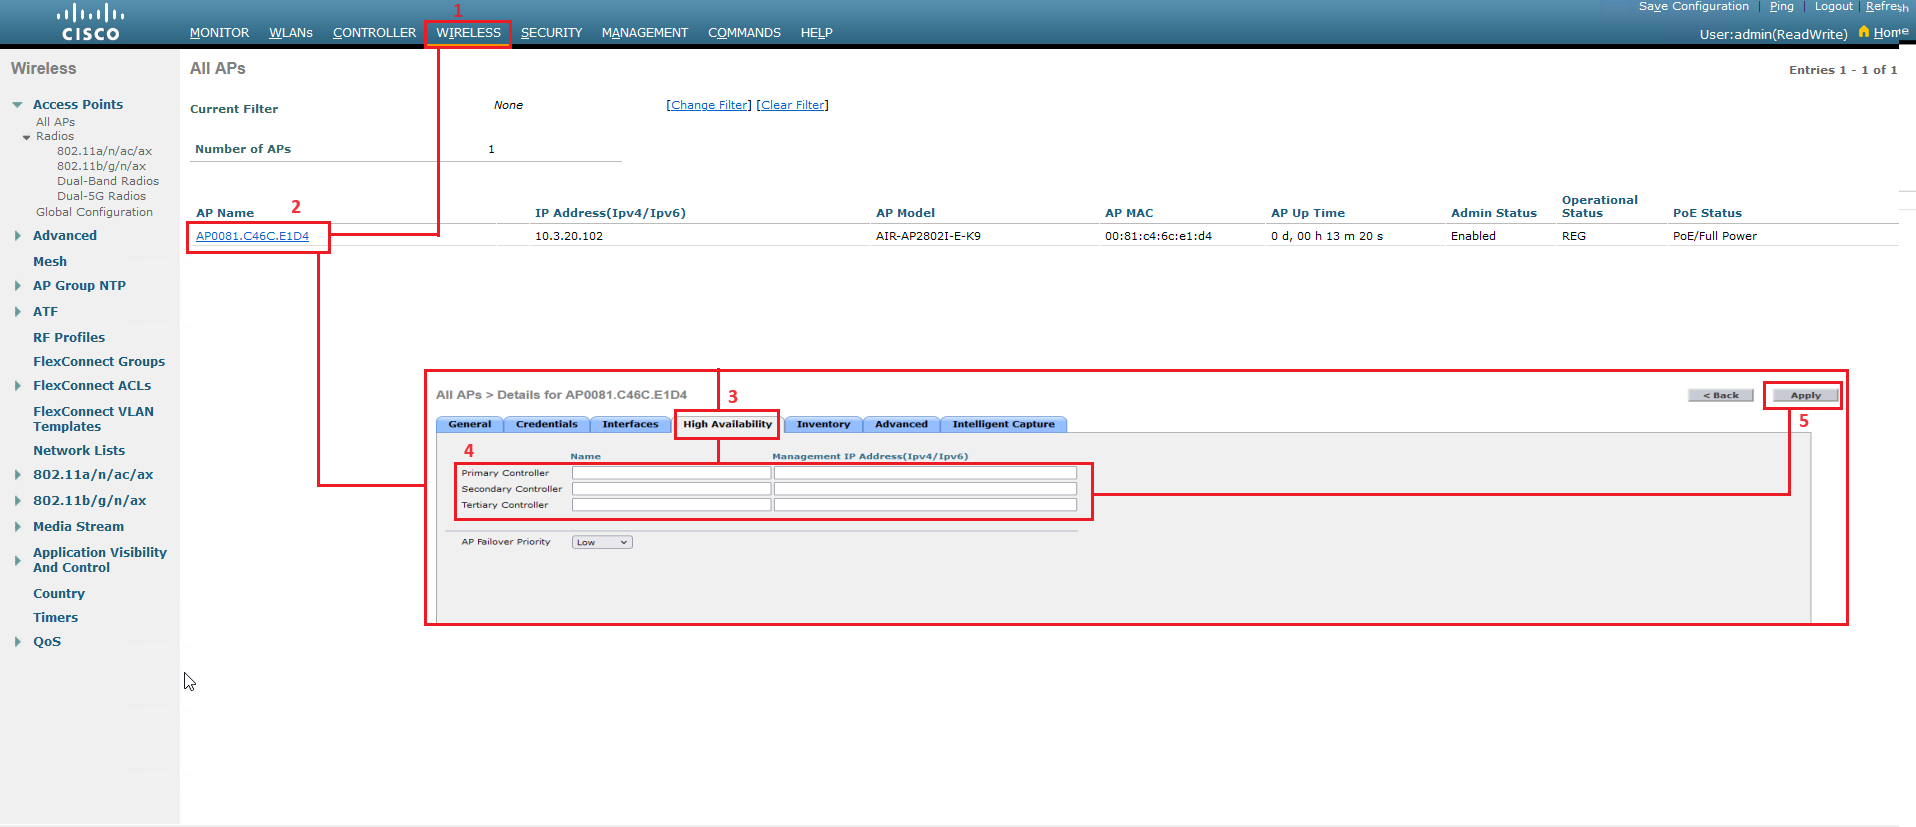Click the Home house icon
The width and height of the screenshot is (1916, 827).
click(x=1864, y=32)
